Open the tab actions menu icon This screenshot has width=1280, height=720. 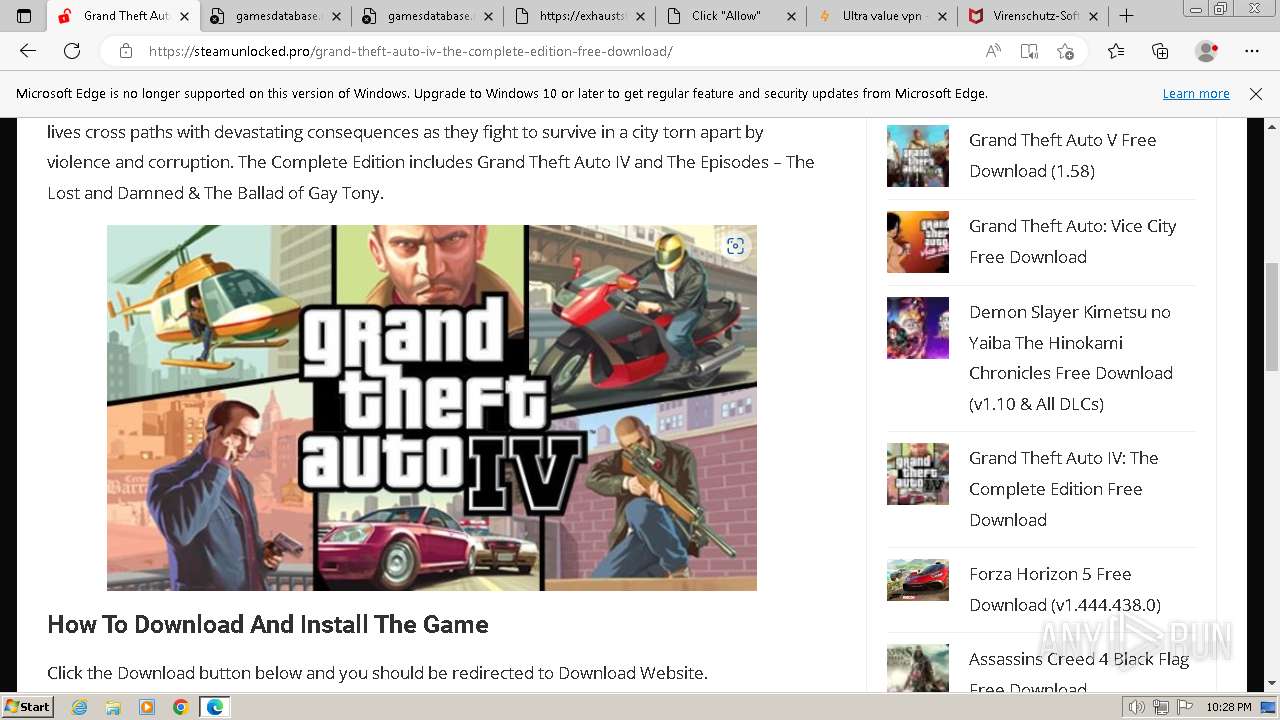pos(24,16)
